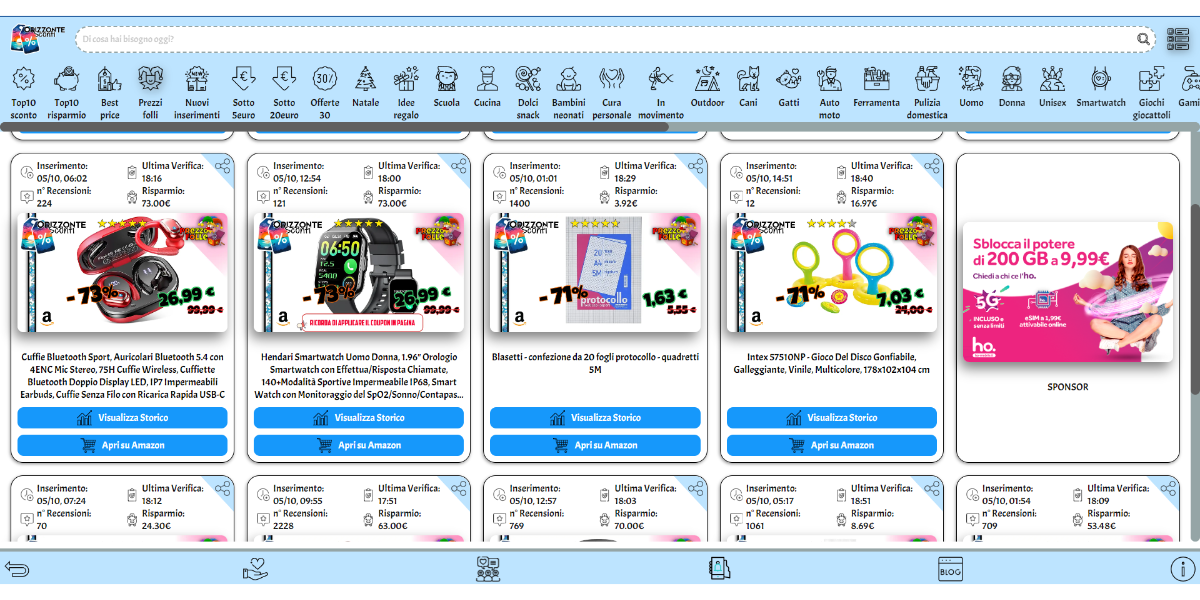The width and height of the screenshot is (1200, 600).
Task: Open the community group icon at bottom
Action: (488, 569)
